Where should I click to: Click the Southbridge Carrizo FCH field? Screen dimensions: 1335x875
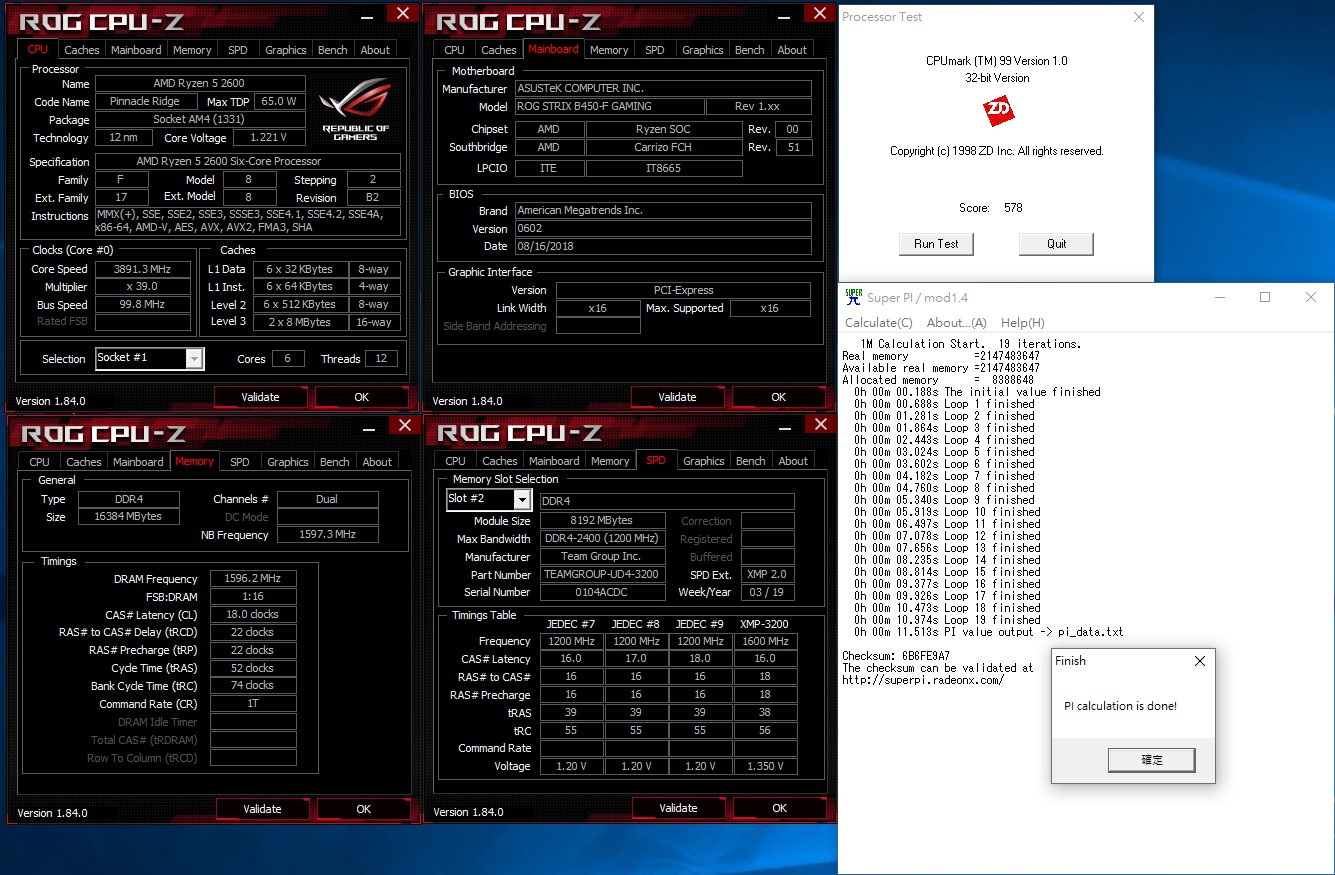(664, 147)
